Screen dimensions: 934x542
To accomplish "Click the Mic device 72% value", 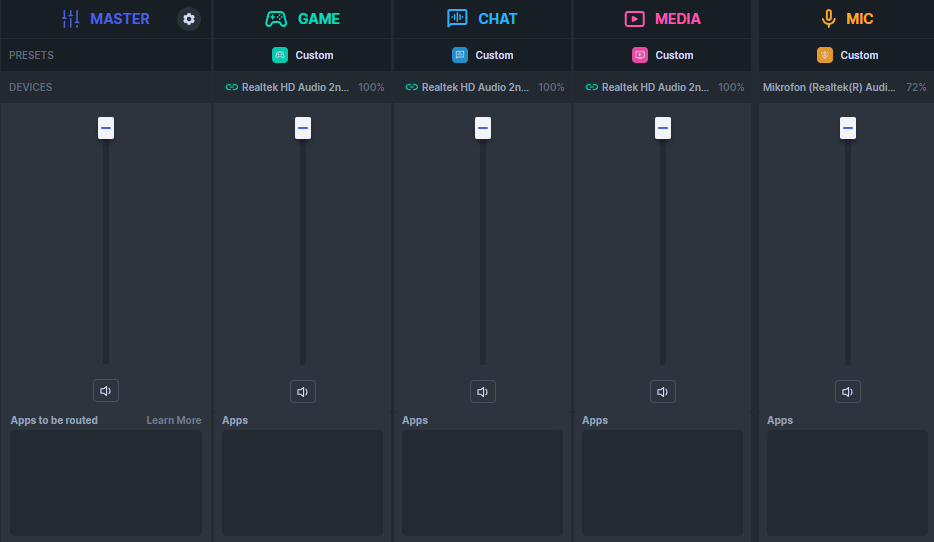I will pos(916,87).
